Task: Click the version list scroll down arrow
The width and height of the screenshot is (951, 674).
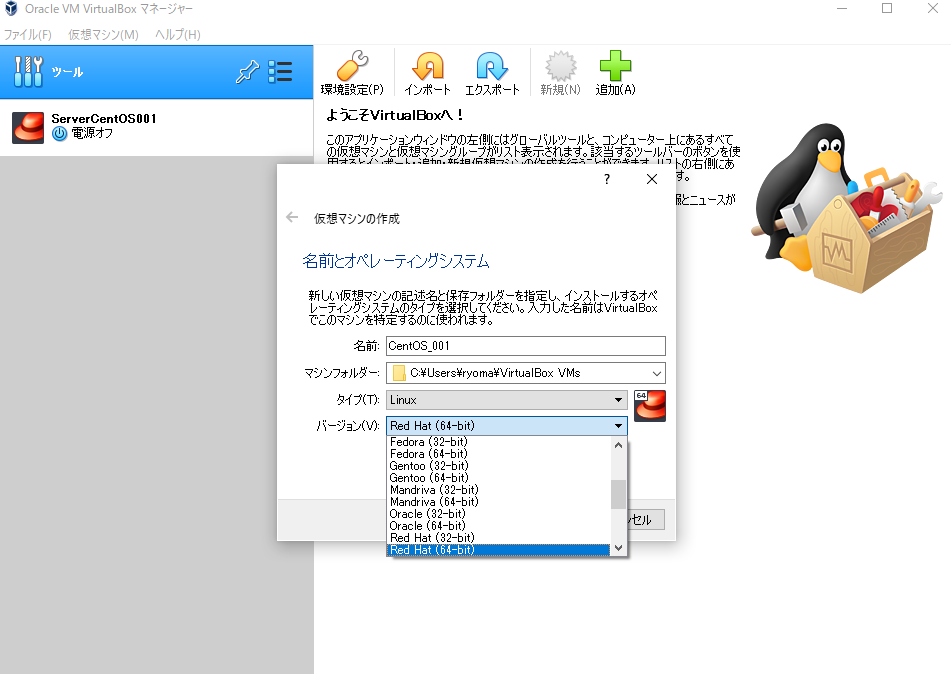Action: [x=618, y=548]
